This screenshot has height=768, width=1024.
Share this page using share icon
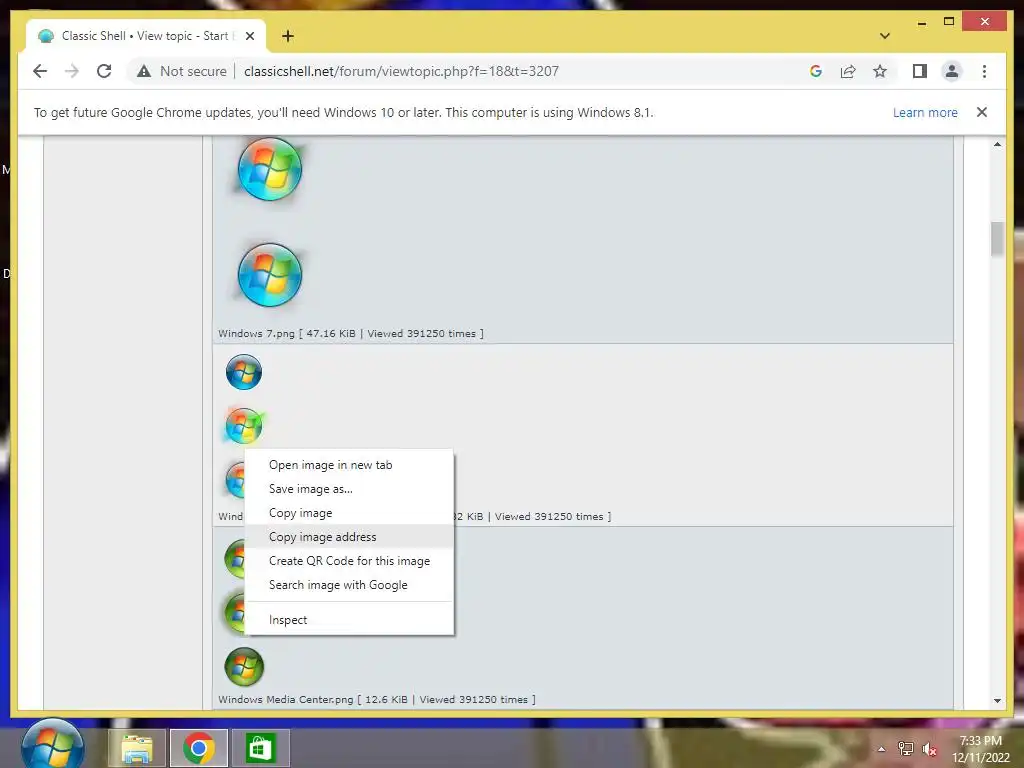click(848, 71)
